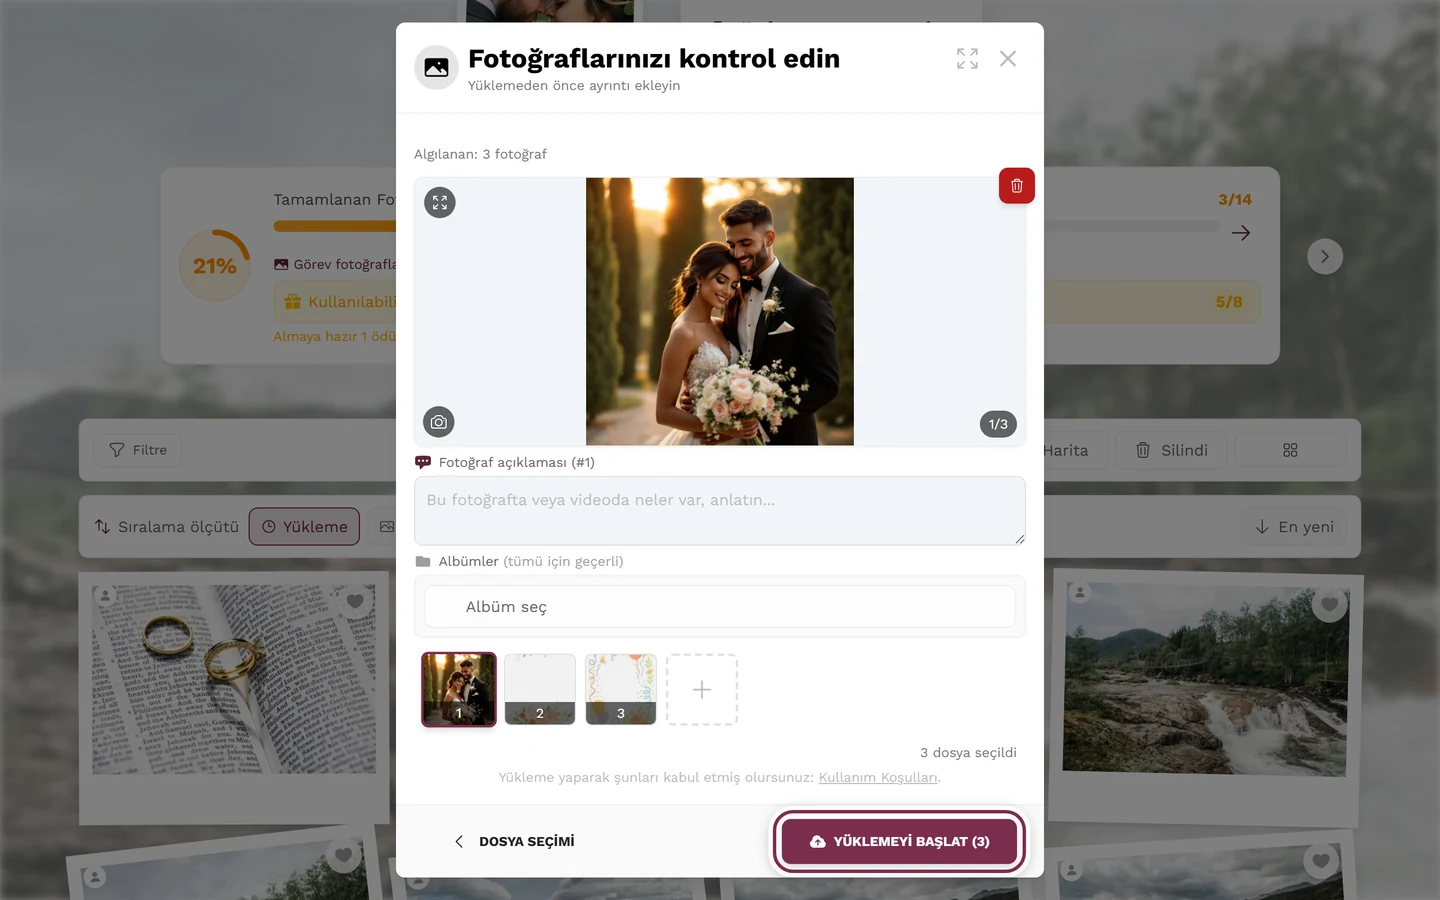The height and width of the screenshot is (900, 1440).
Task: Like the river landscape photo
Action: 1329,604
